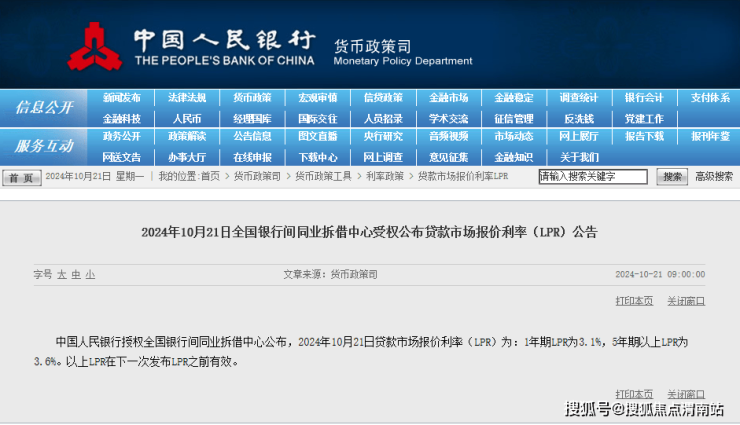The height and width of the screenshot is (425, 740).
Task: Select 音频视频 in the navigation
Action: point(448,136)
